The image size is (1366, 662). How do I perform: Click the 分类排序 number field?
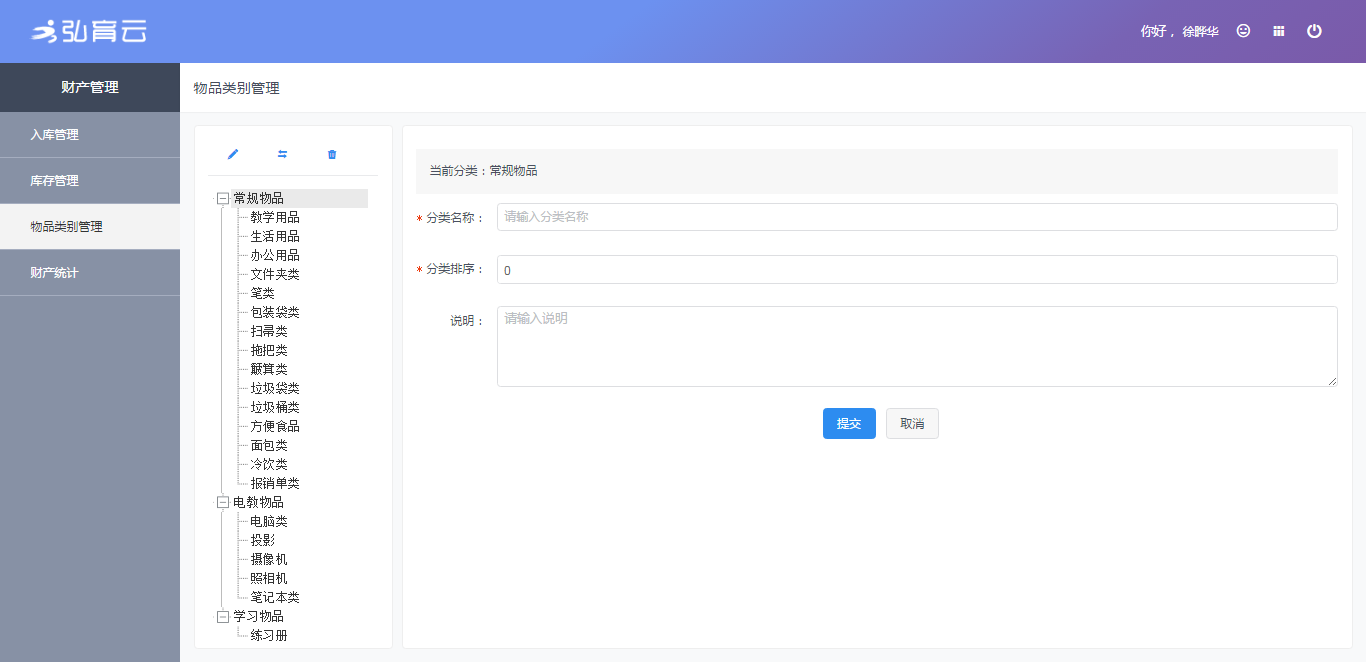[916, 269]
